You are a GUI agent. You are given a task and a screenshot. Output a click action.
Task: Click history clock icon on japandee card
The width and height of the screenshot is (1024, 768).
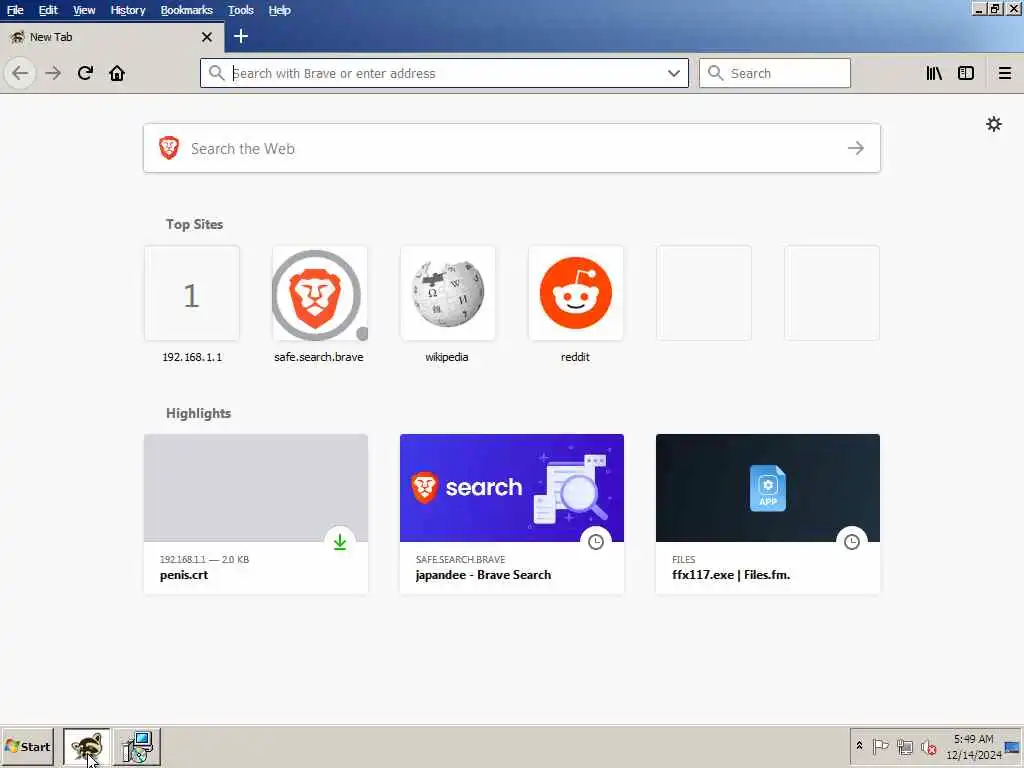click(x=596, y=542)
